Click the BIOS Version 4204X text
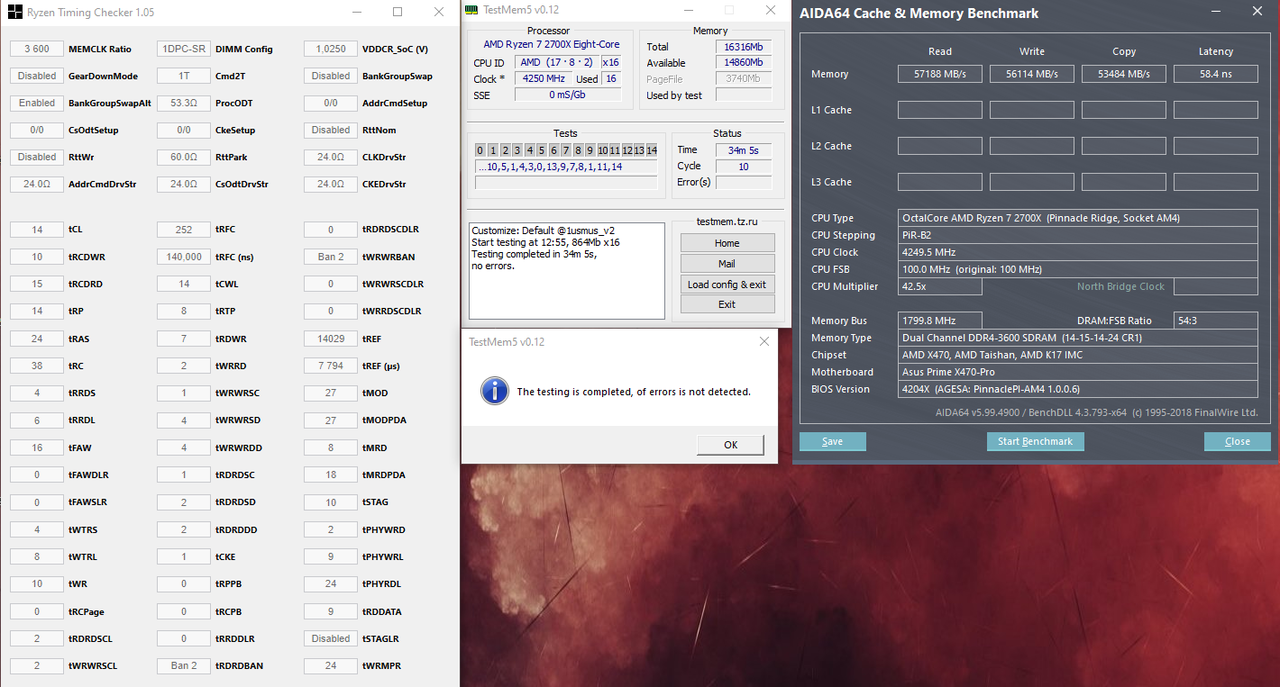This screenshot has width=1280, height=687. [x=991, y=389]
